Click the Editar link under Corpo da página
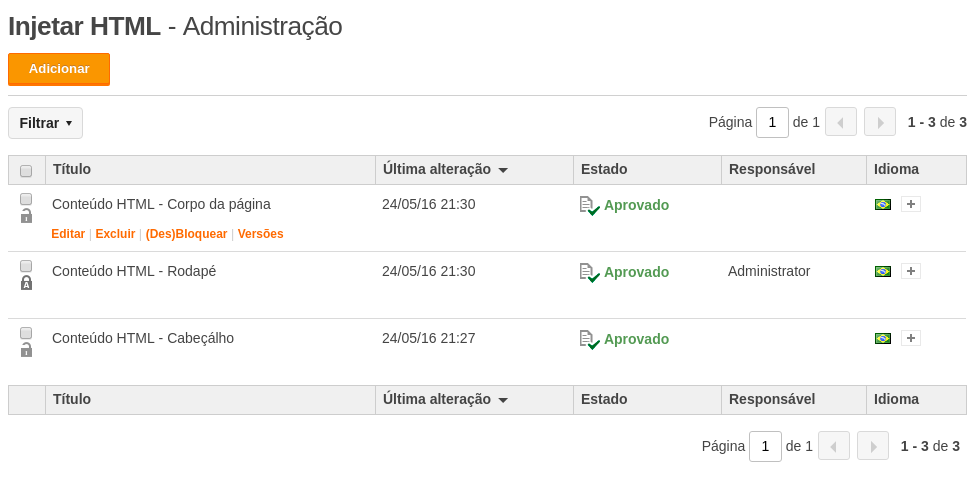This screenshot has width=975, height=487. click(68, 234)
